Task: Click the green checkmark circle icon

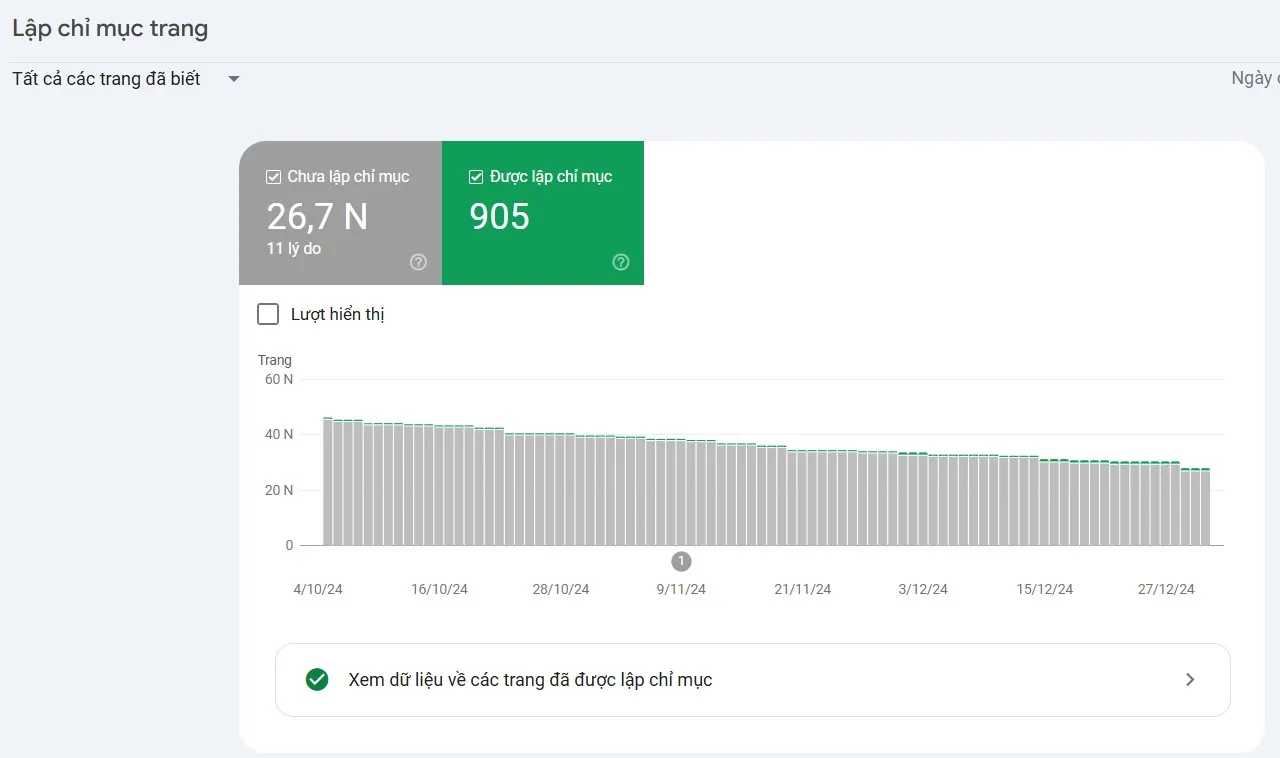Action: click(x=317, y=679)
